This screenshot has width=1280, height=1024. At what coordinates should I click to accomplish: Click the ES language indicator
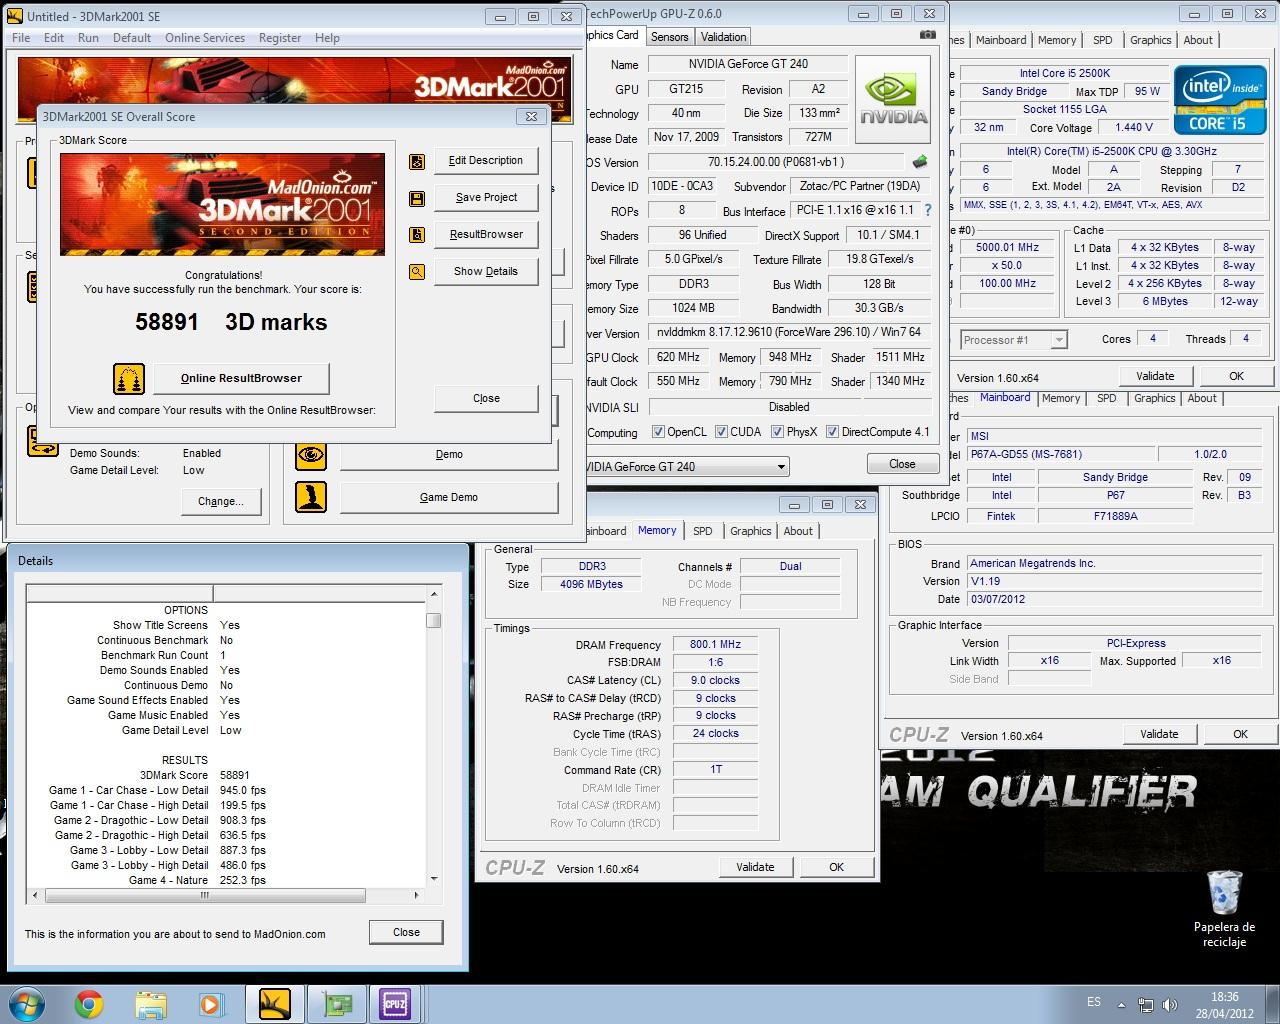[x=1094, y=1002]
